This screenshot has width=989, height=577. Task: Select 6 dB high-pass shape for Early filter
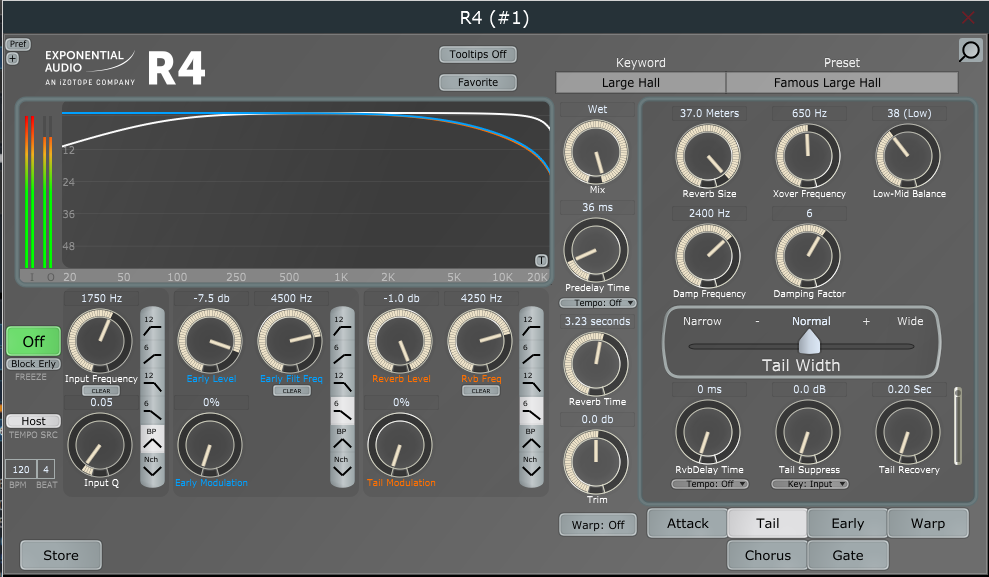[x=342, y=353]
